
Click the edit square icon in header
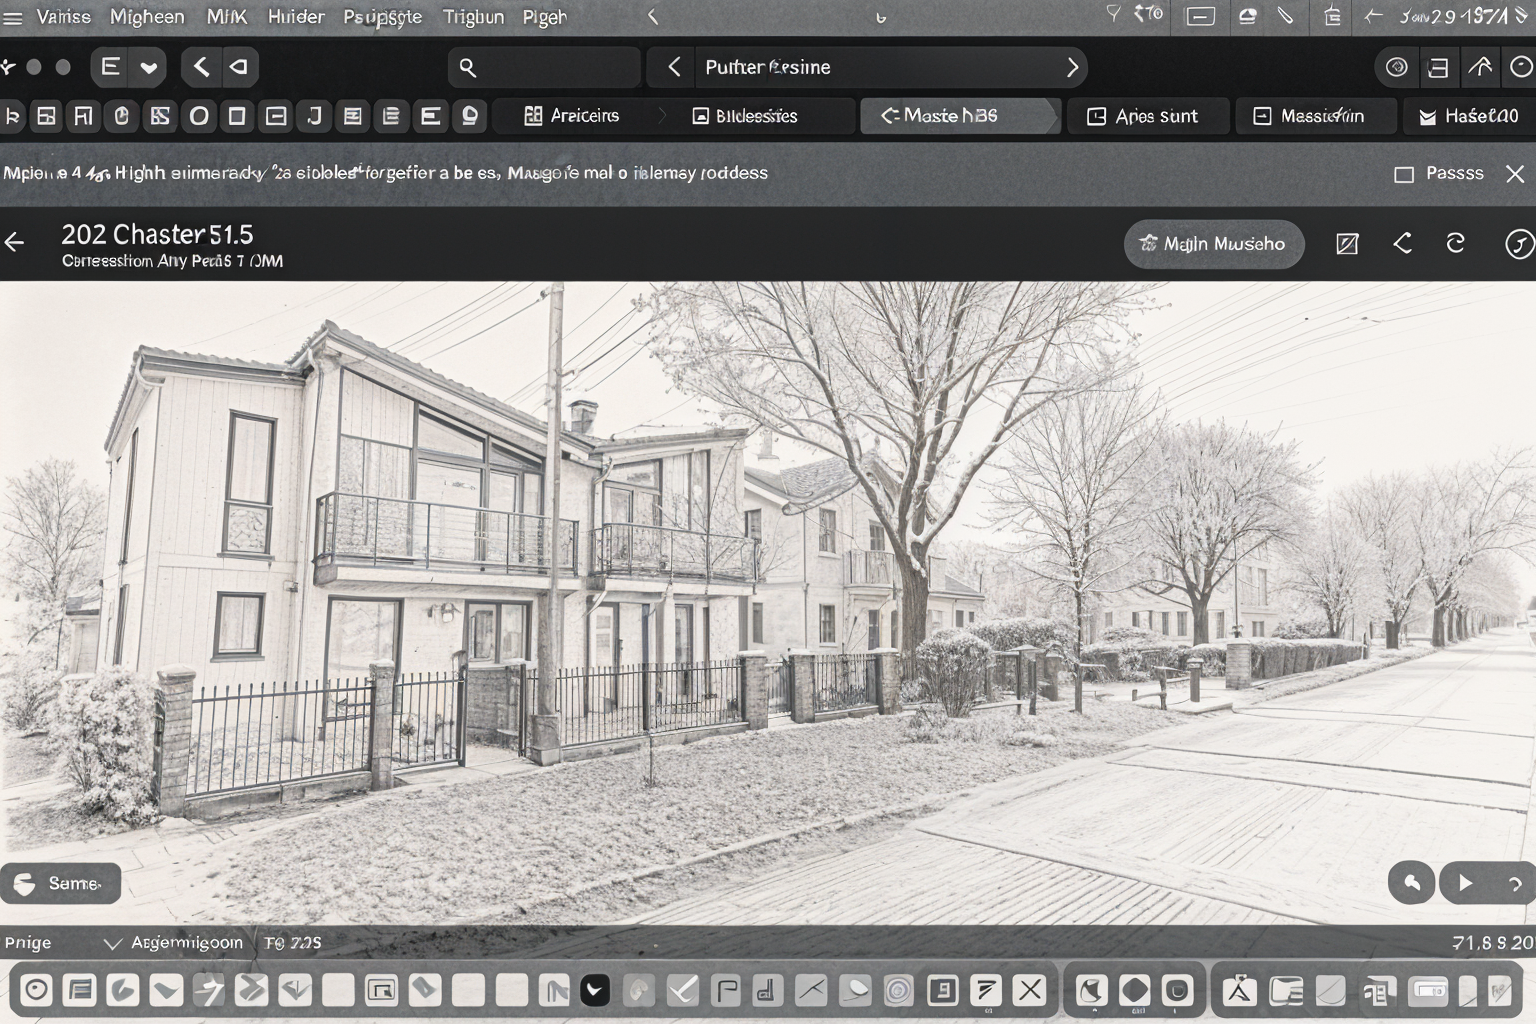(1347, 244)
